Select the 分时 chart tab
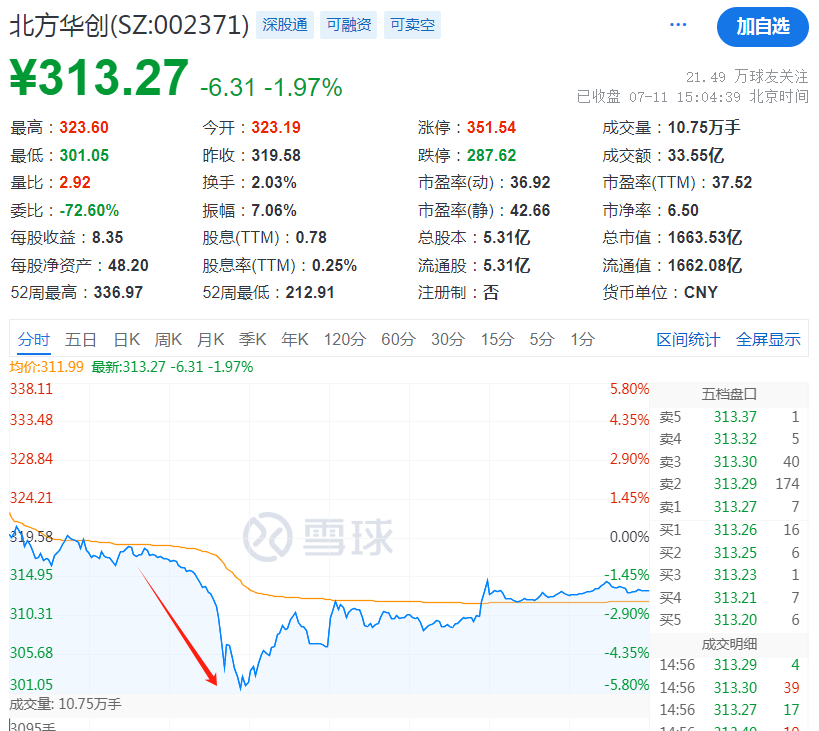The width and height of the screenshot is (819, 731). tap(33, 339)
